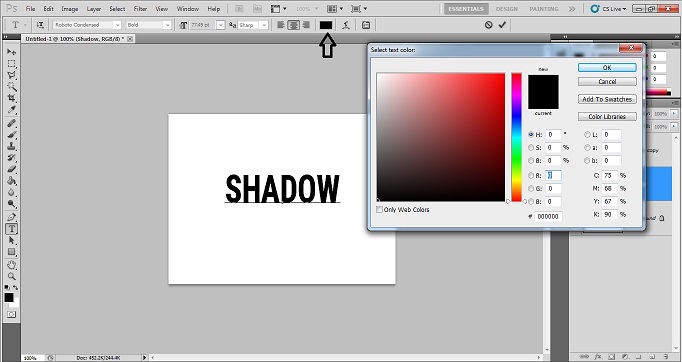
Task: Open the Filter menu
Action: [x=140, y=9]
